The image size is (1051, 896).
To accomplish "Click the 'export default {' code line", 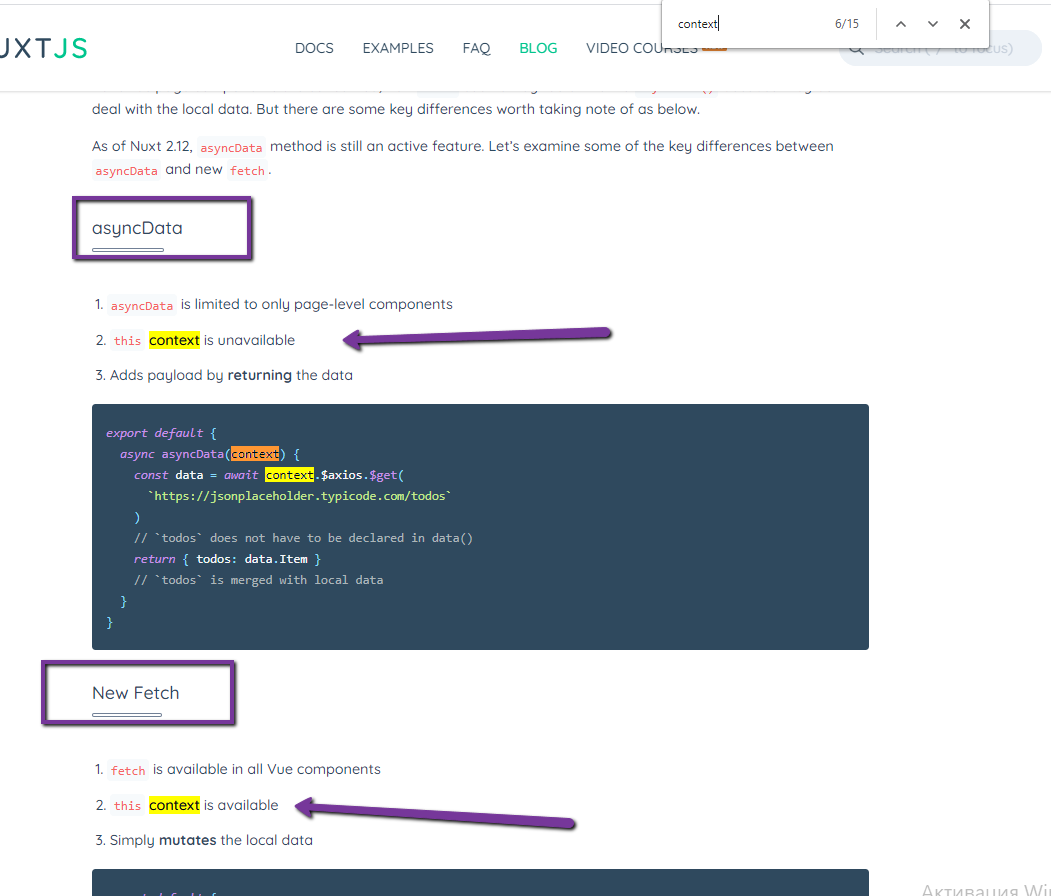I will coord(161,433).
